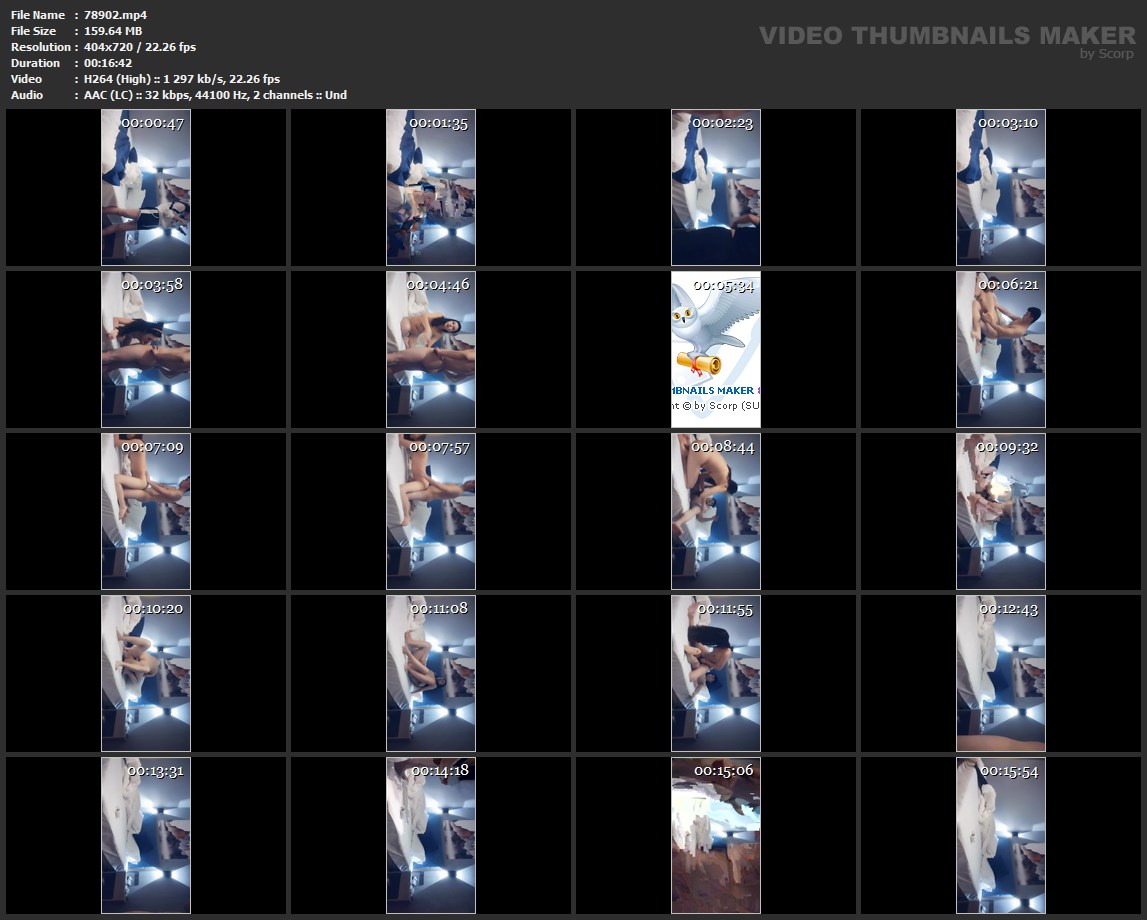
Task: Open the thumbnail at 00:02:23
Action: pos(716,188)
